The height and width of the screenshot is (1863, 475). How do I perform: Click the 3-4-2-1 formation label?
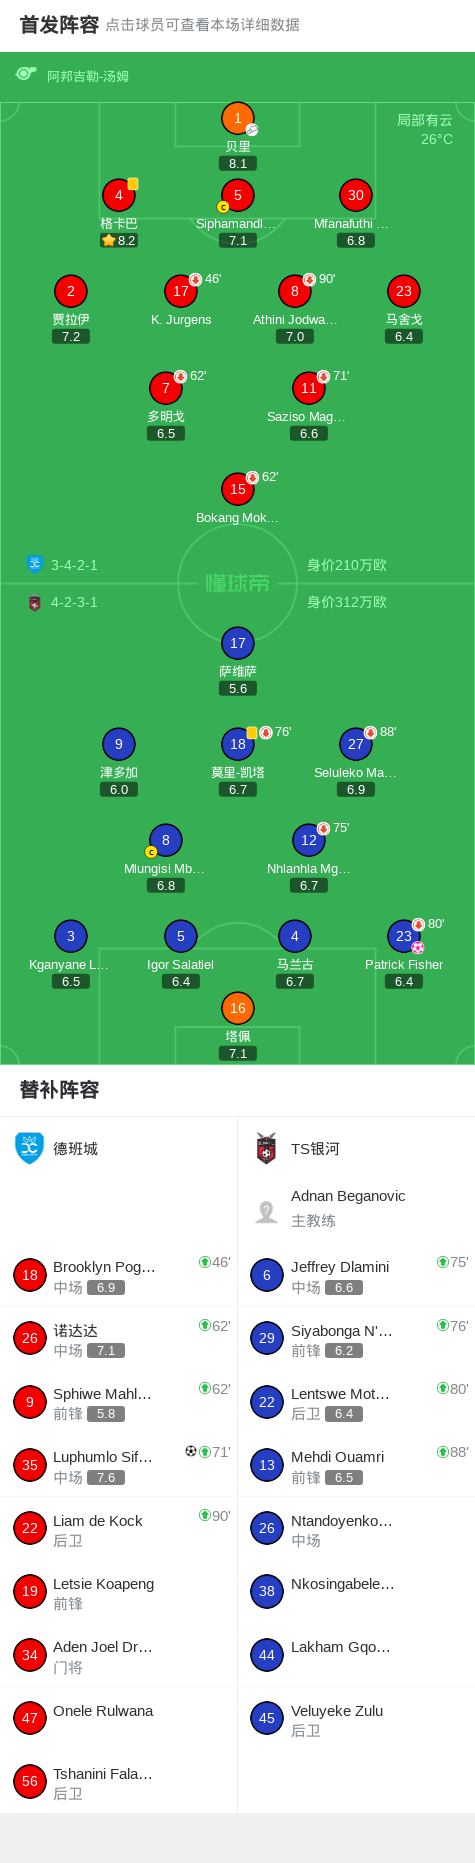[x=74, y=565]
